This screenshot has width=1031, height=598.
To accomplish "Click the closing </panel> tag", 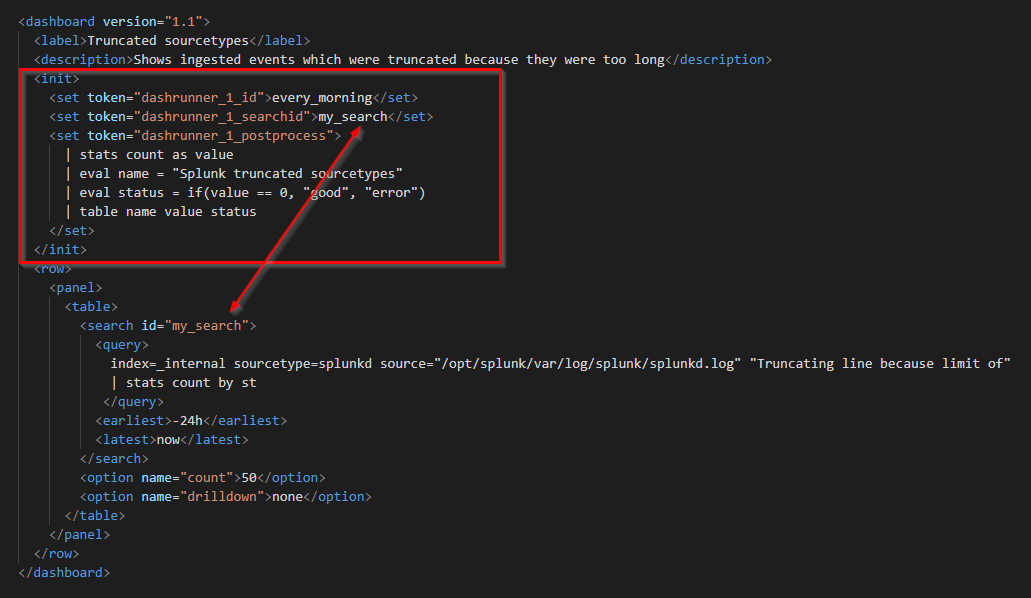I will coord(80,536).
